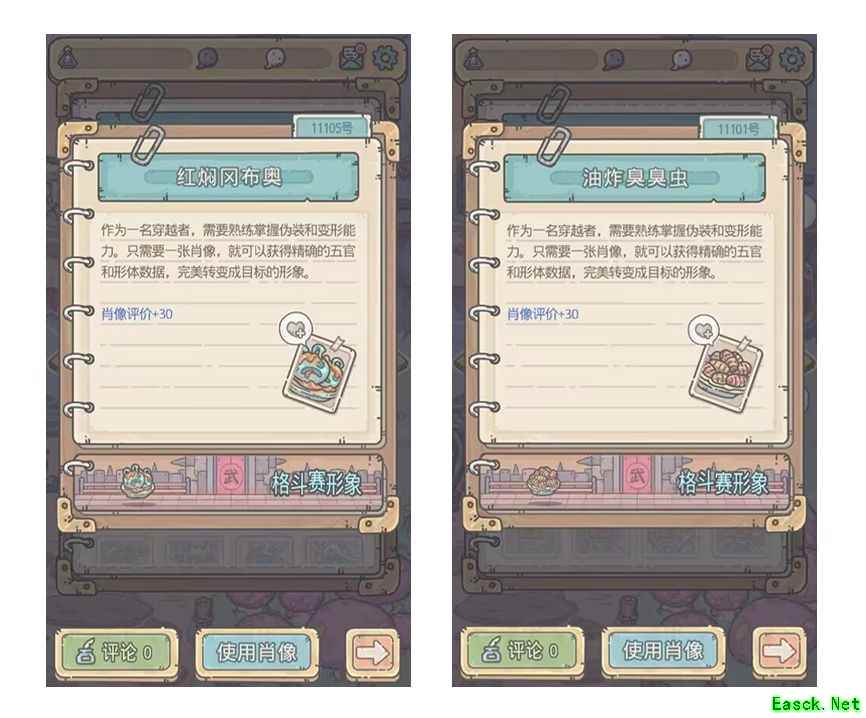This screenshot has width=866, height=718.
Task: Tap flask icon in right screen top bar
Action: pyautogui.click(x=473, y=56)
